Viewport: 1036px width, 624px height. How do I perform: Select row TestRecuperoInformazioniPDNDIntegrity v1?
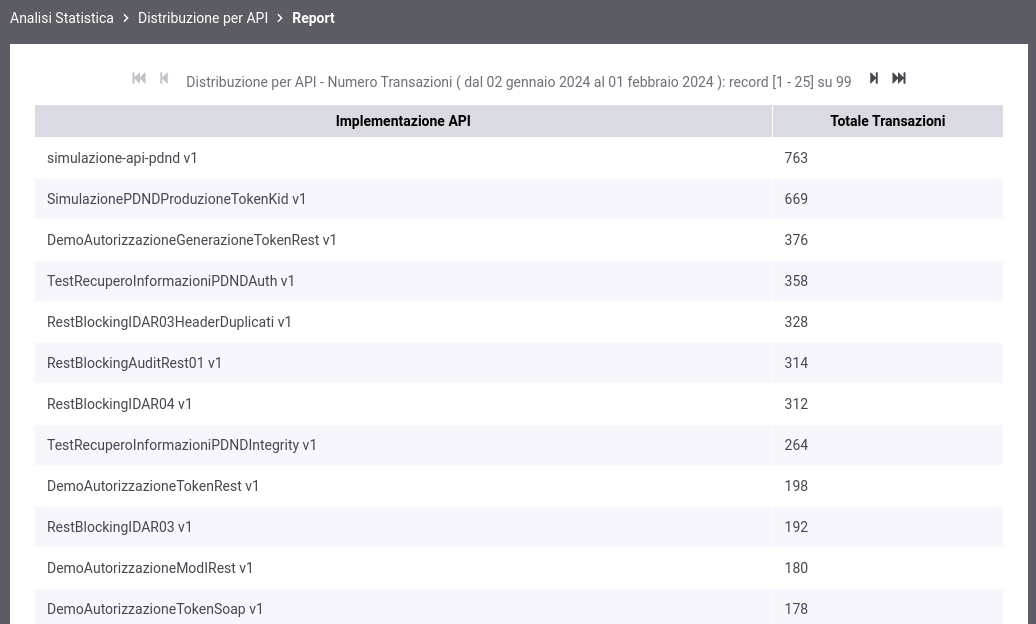[519, 445]
